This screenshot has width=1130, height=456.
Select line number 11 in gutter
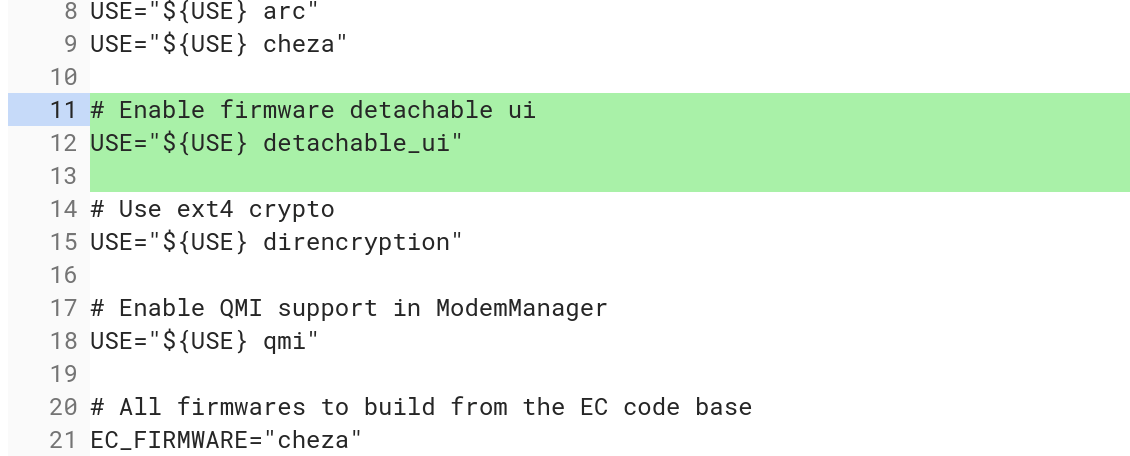coord(63,109)
